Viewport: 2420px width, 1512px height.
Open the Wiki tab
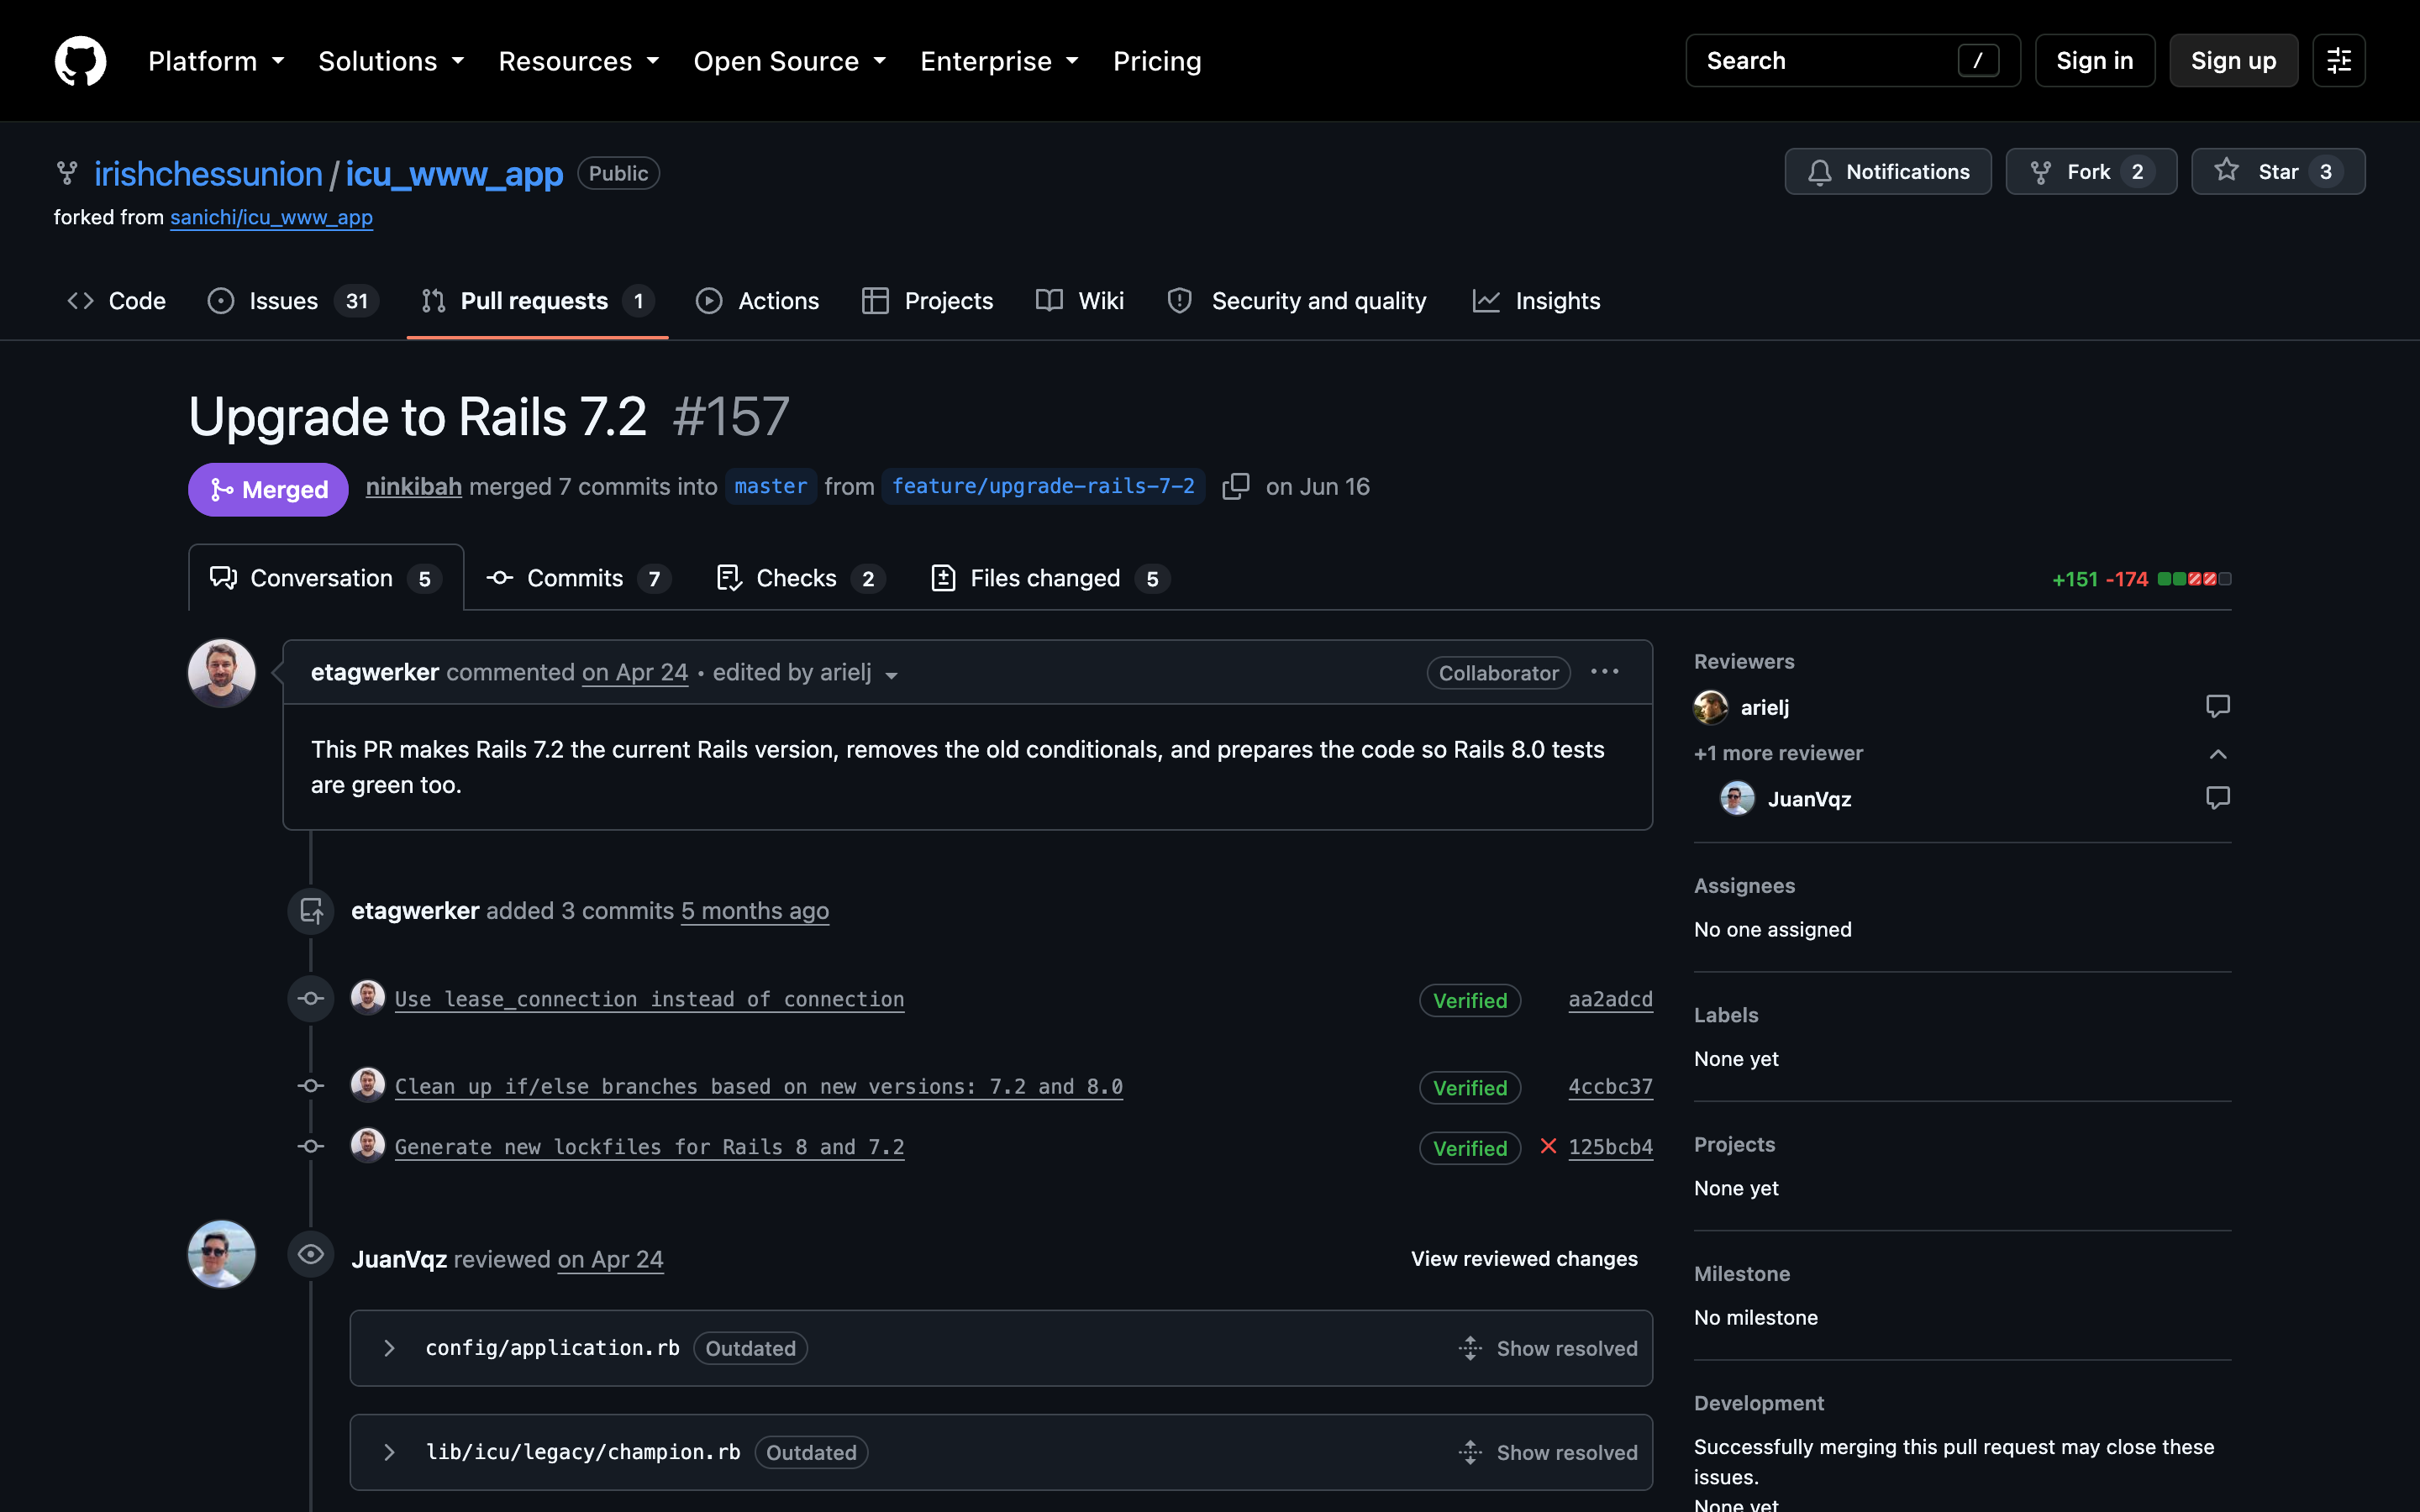click(1079, 301)
